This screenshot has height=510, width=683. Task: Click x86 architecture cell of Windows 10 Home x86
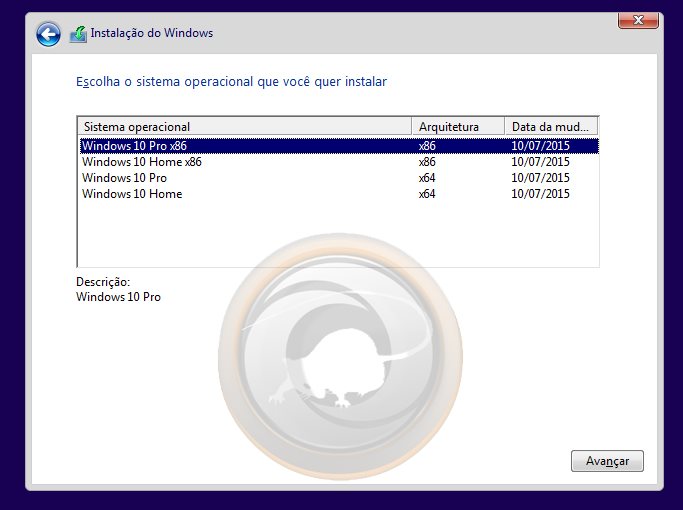pyautogui.click(x=427, y=162)
